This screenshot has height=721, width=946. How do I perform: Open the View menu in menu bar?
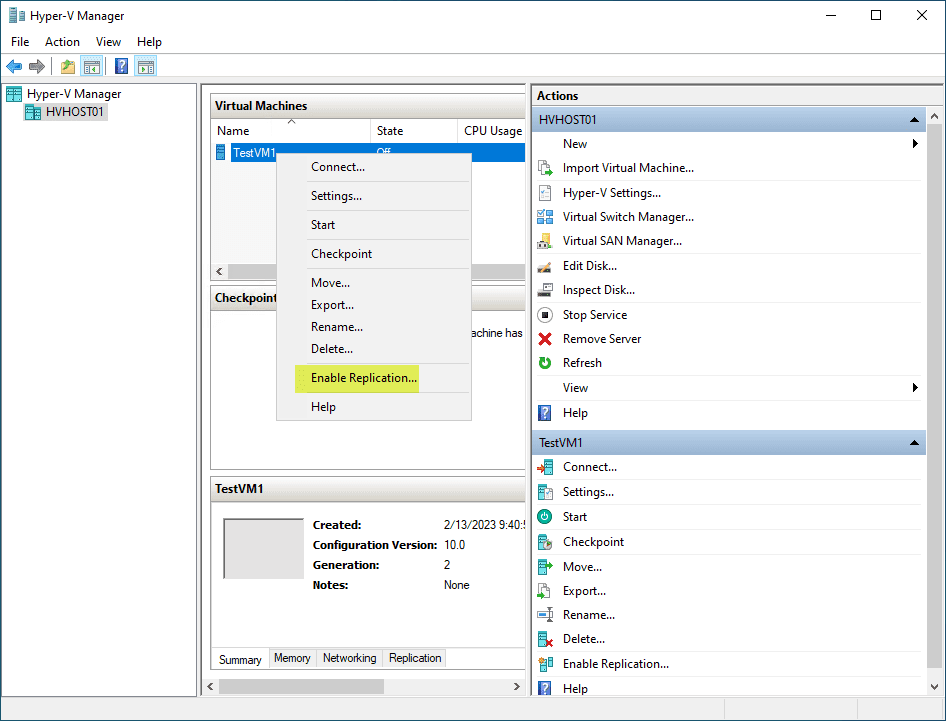point(109,42)
